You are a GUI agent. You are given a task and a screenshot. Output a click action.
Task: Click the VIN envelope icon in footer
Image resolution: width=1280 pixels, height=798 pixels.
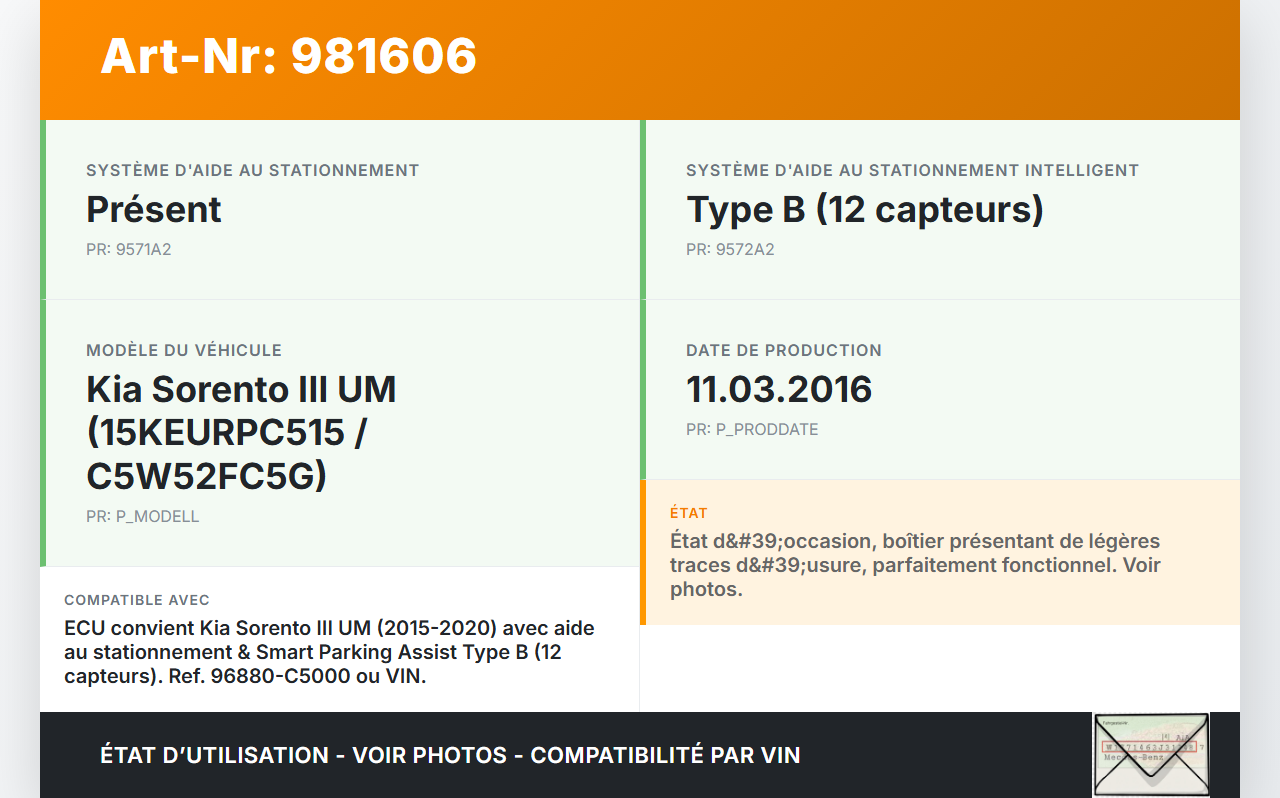point(1150,755)
